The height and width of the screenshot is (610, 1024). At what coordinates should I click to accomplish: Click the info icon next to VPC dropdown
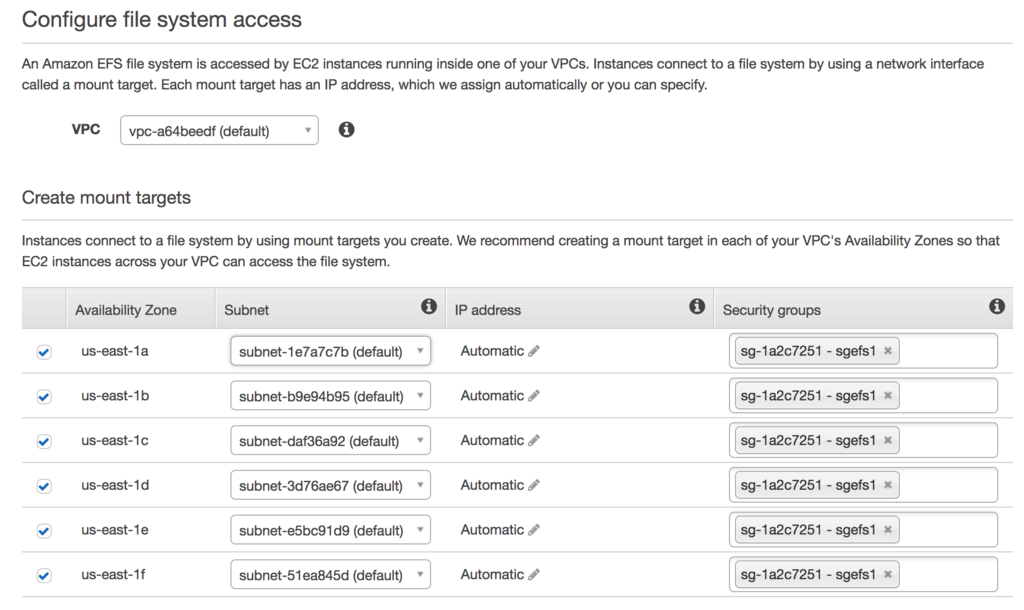347,130
